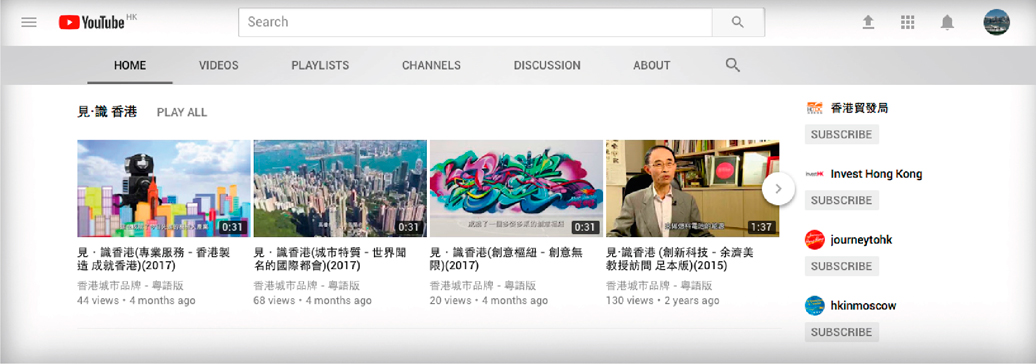Subscribe to Invest Hong Kong
This screenshot has width=1036, height=364.
(x=842, y=200)
